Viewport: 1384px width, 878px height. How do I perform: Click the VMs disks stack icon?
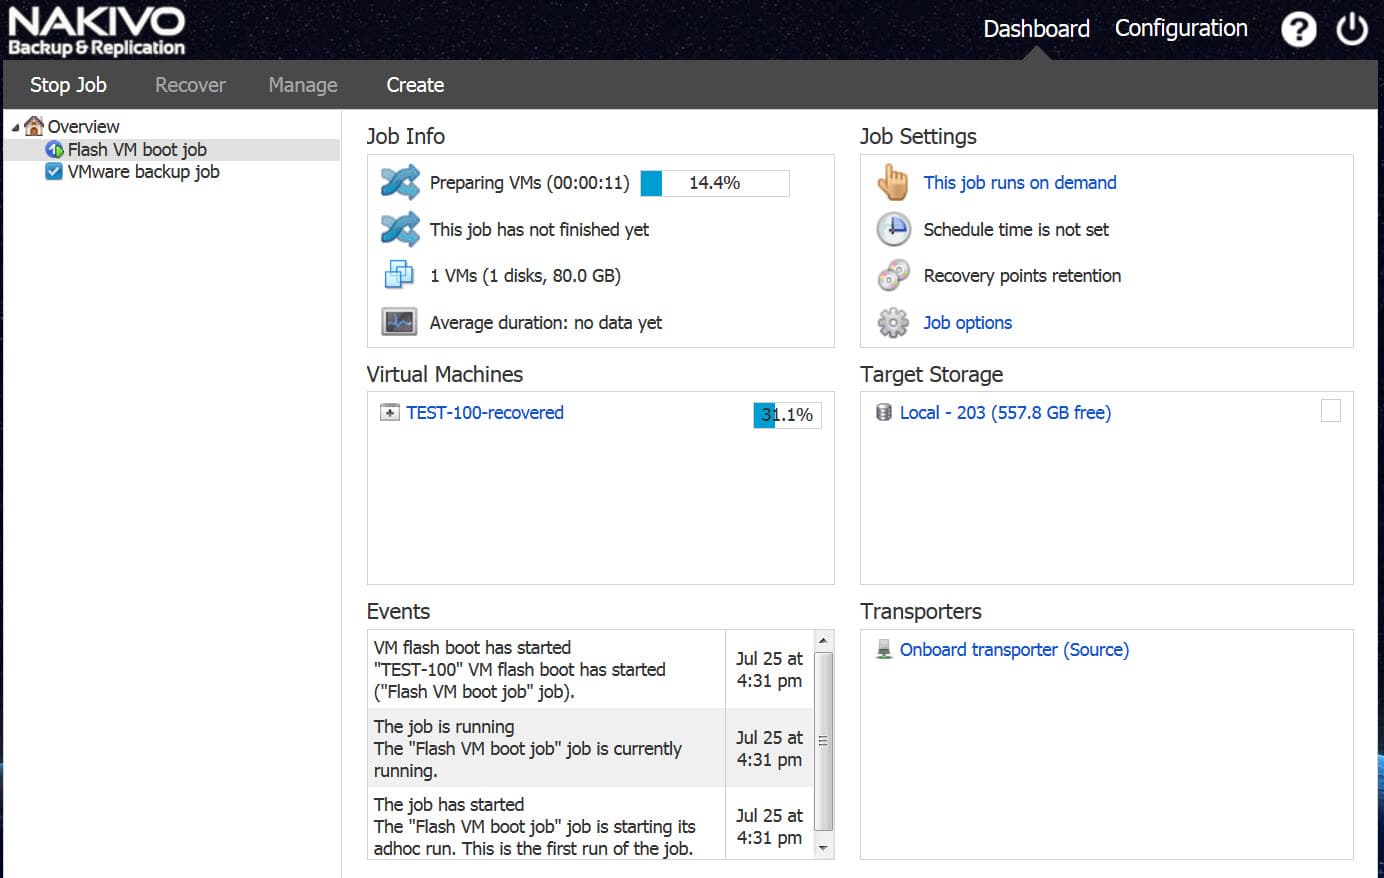pos(399,275)
